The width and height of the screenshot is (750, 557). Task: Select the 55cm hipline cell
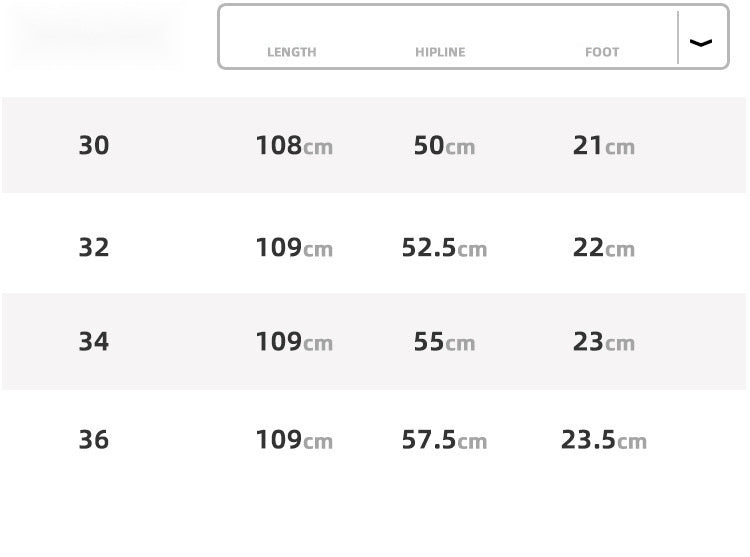pyautogui.click(x=444, y=342)
